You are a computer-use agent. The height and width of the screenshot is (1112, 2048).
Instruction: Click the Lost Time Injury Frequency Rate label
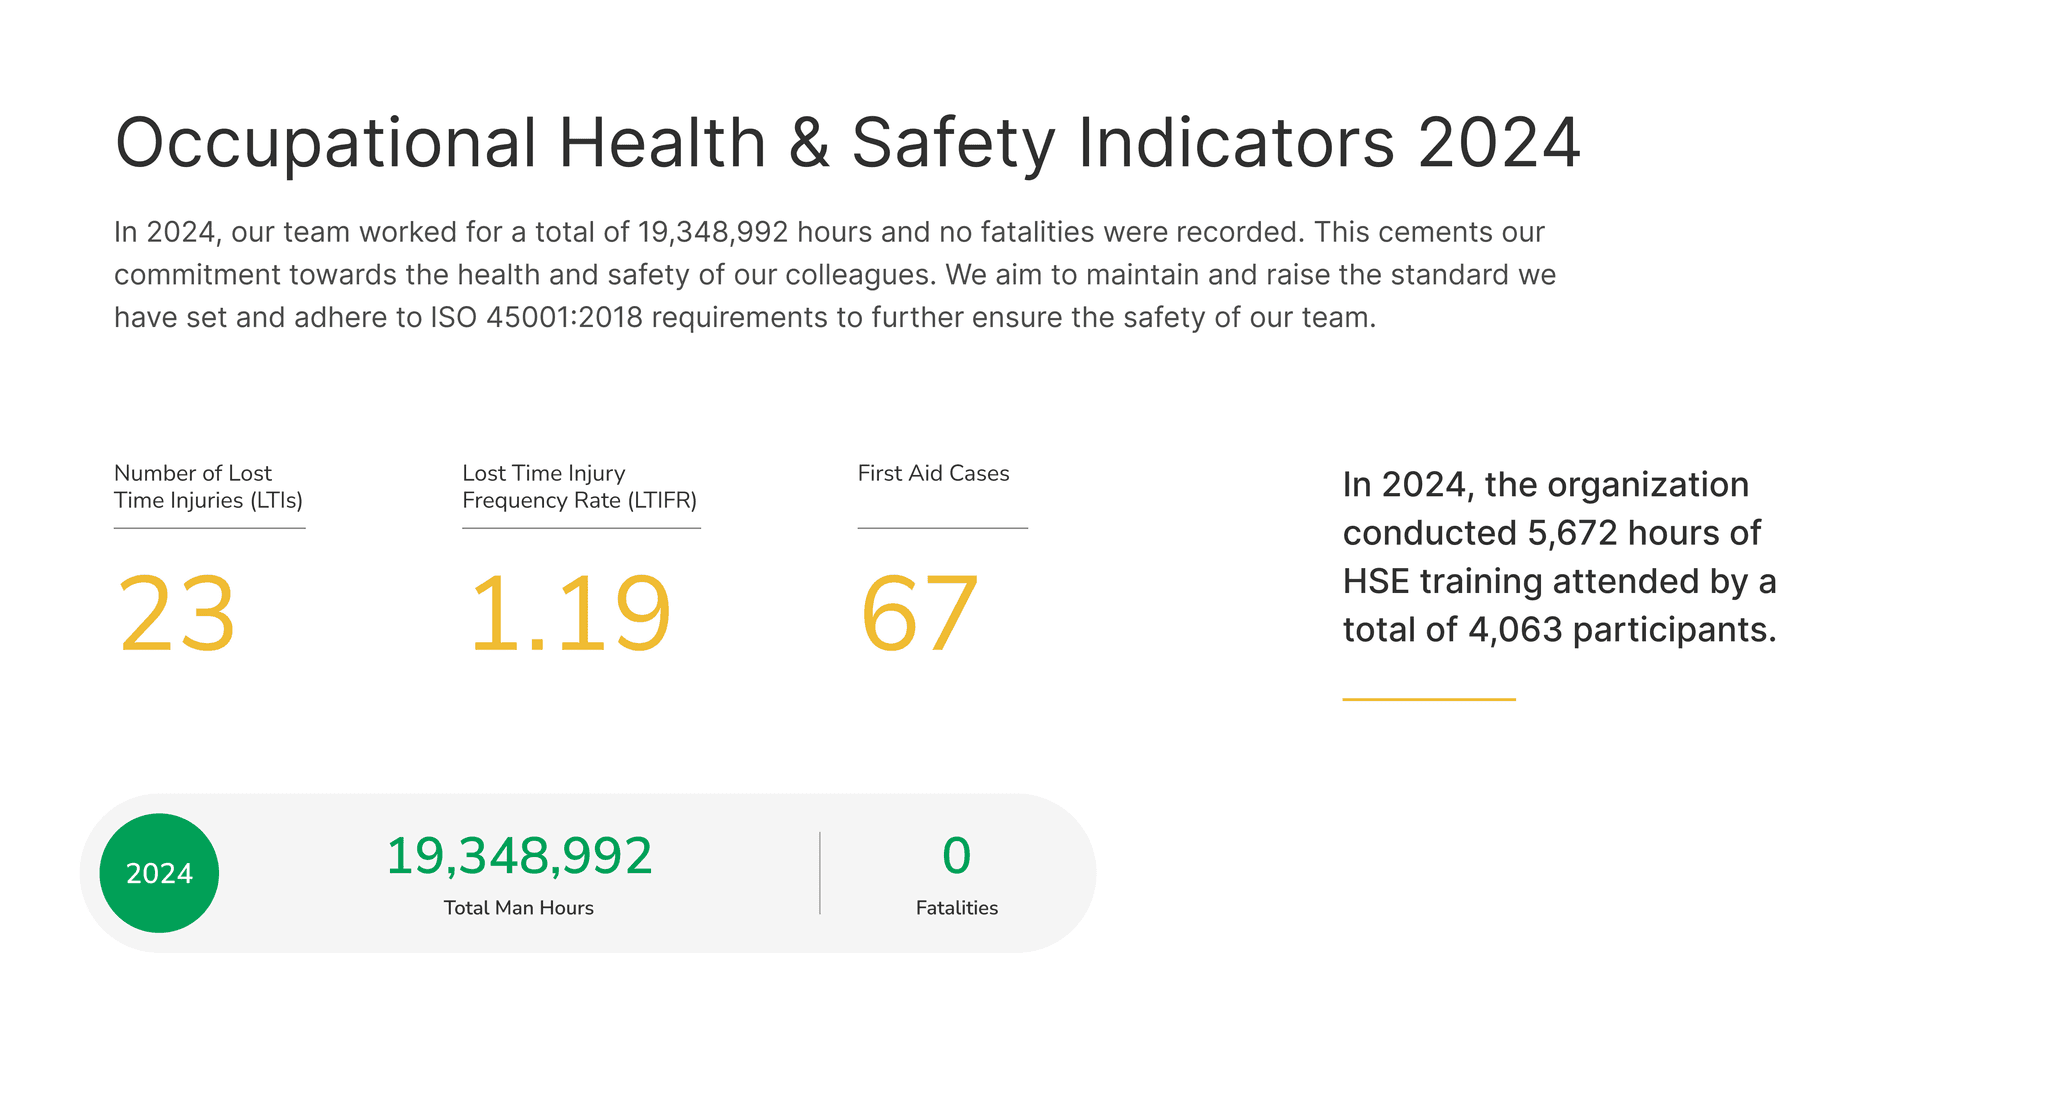pos(579,487)
